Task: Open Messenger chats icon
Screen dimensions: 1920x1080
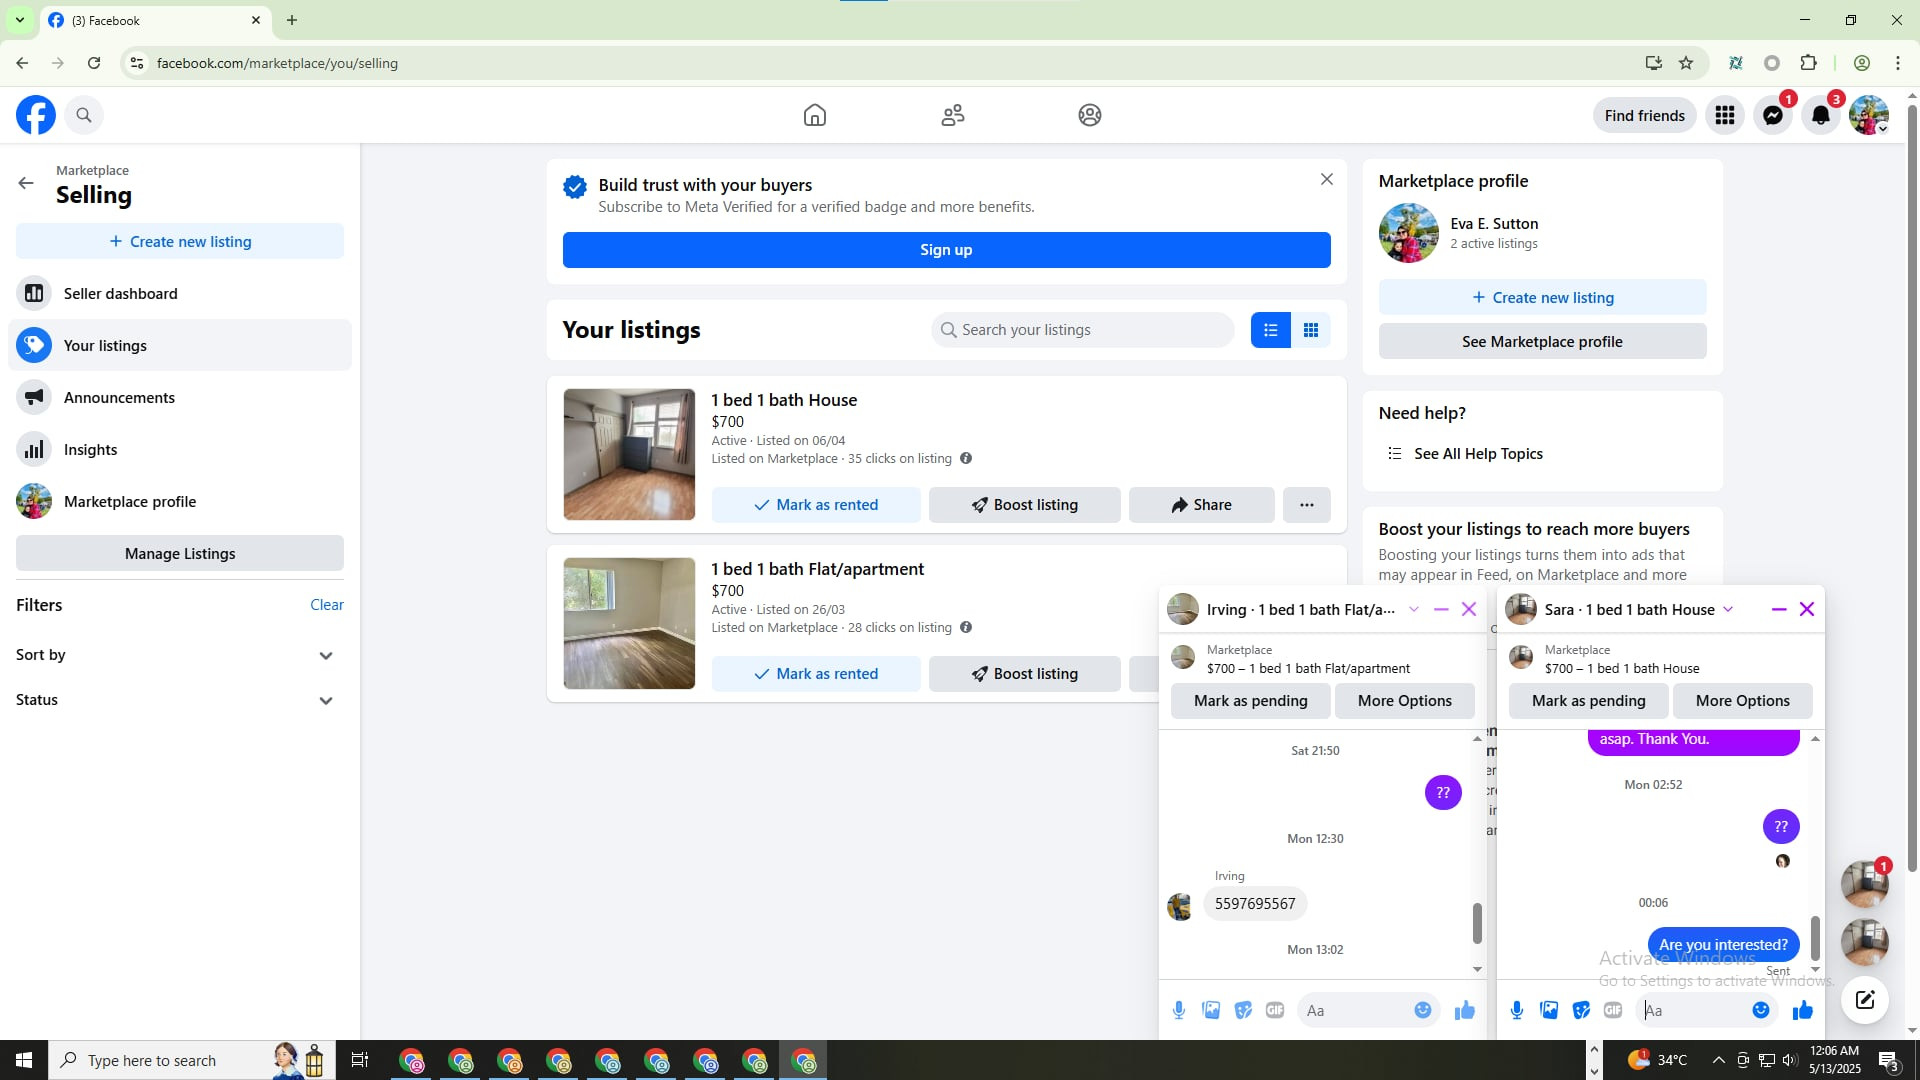Action: [x=1773, y=115]
